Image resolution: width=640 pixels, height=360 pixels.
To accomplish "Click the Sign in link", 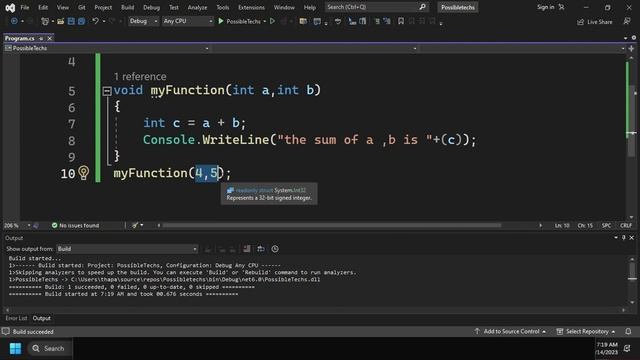I will point(545,7).
